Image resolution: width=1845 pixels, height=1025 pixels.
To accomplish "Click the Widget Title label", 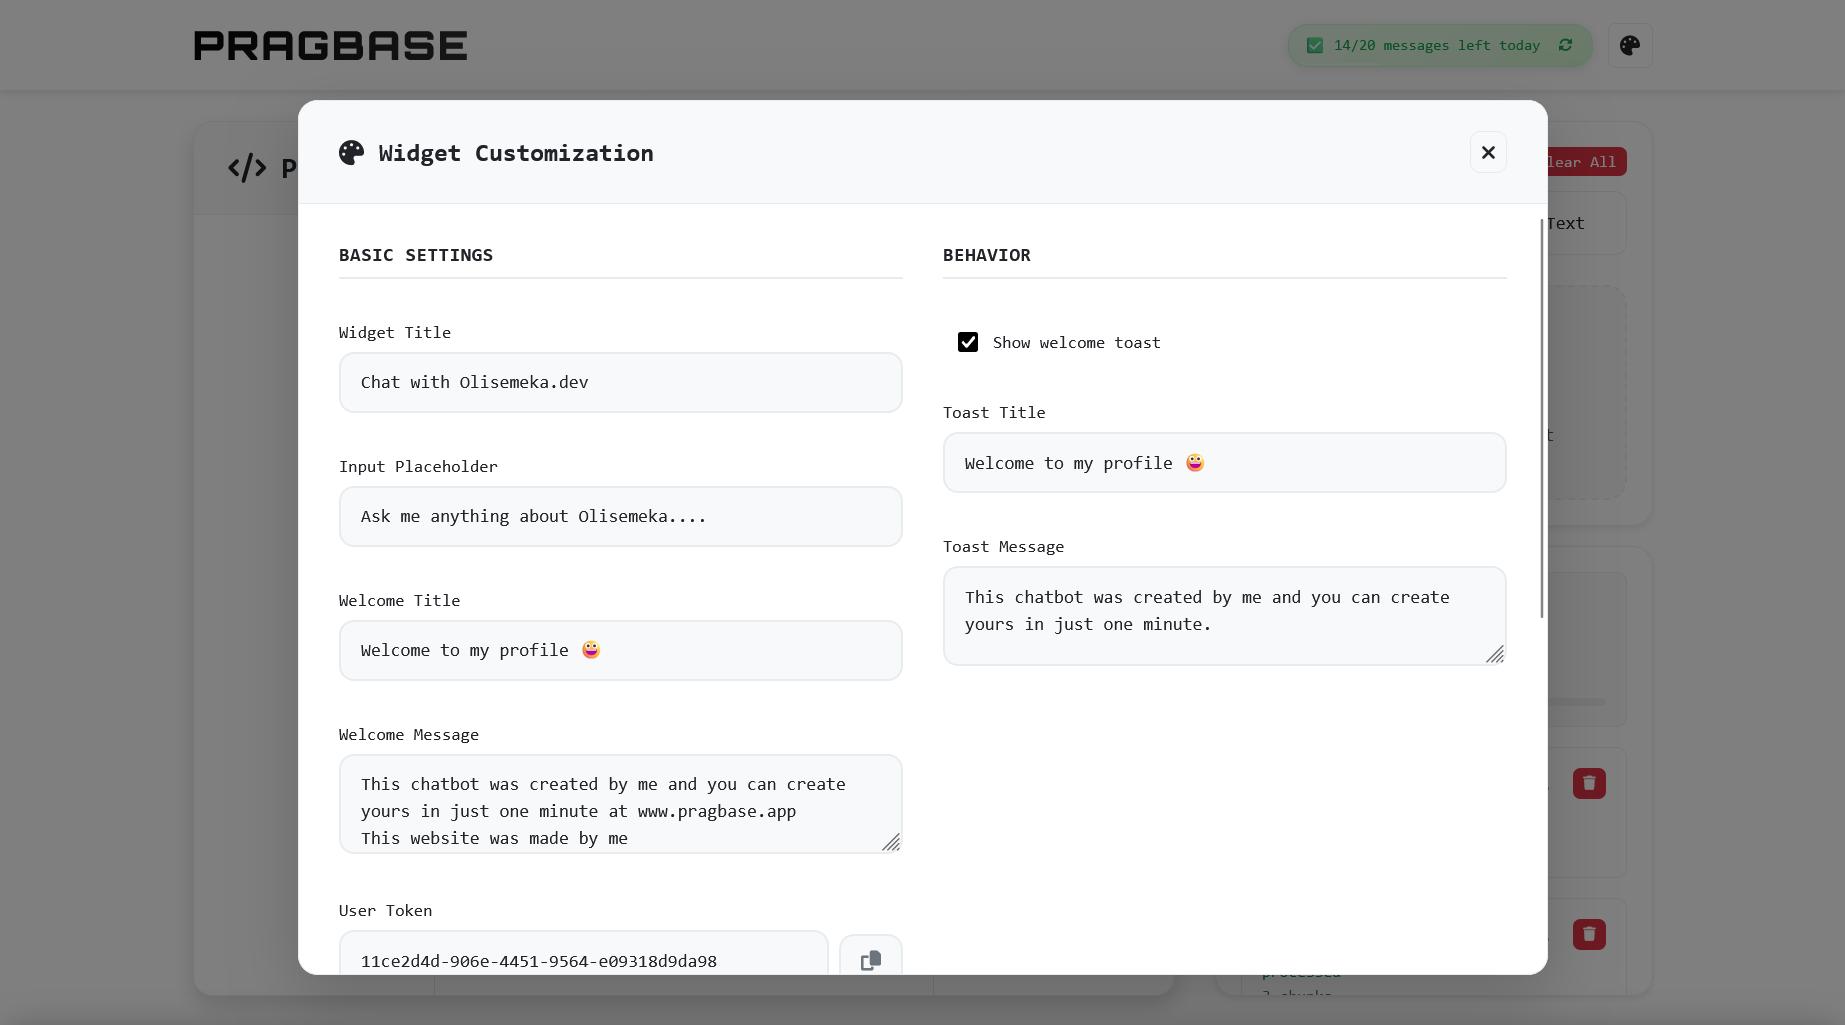I will (x=395, y=332).
